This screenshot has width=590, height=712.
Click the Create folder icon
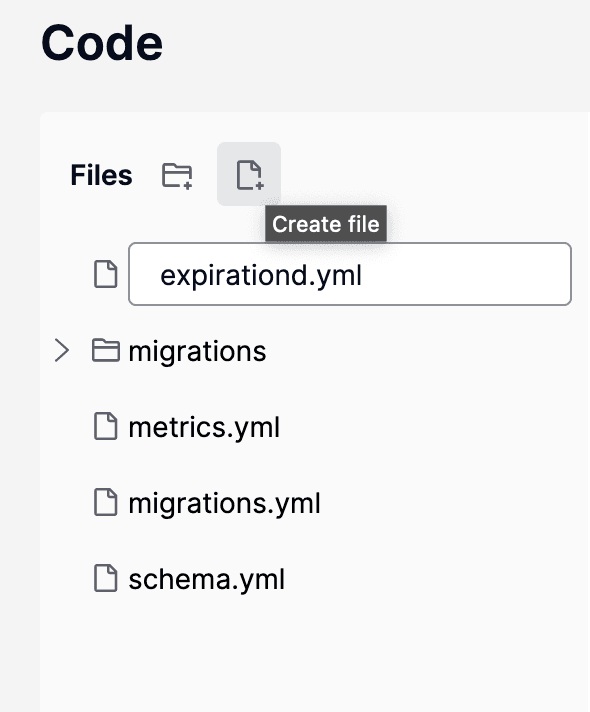177,175
